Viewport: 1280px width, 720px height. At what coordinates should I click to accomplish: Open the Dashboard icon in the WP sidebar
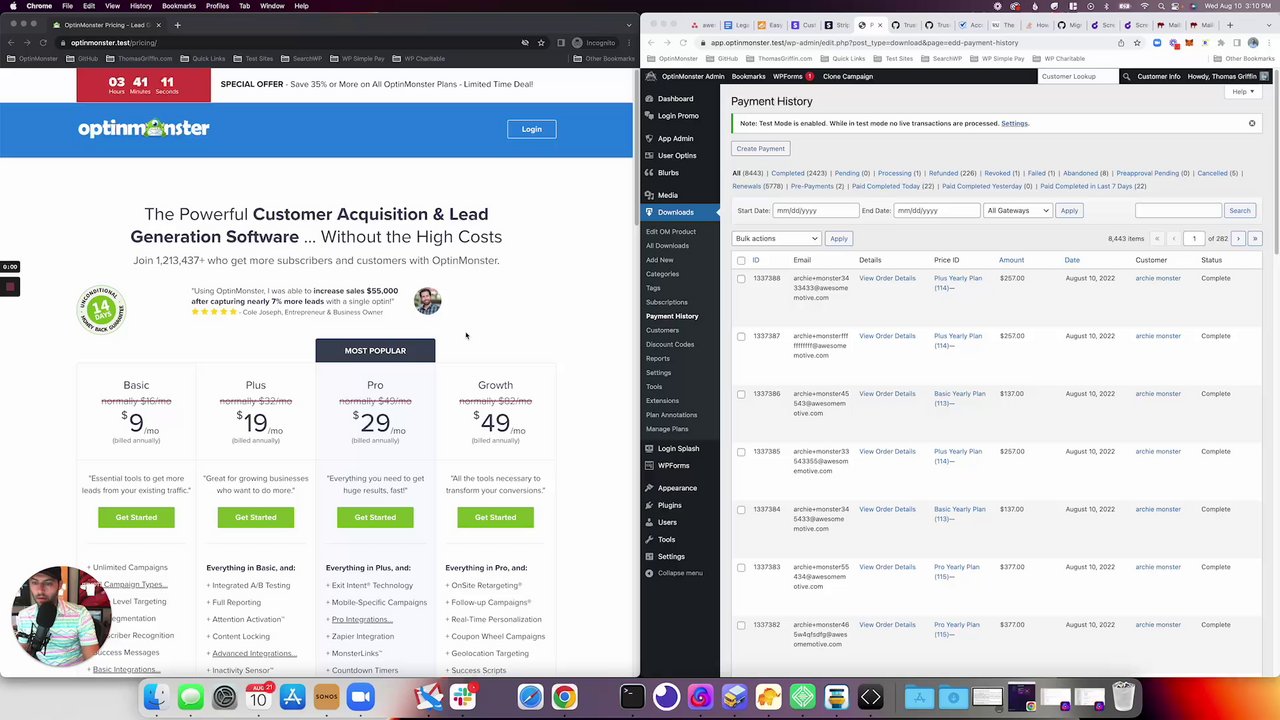tap(649, 99)
